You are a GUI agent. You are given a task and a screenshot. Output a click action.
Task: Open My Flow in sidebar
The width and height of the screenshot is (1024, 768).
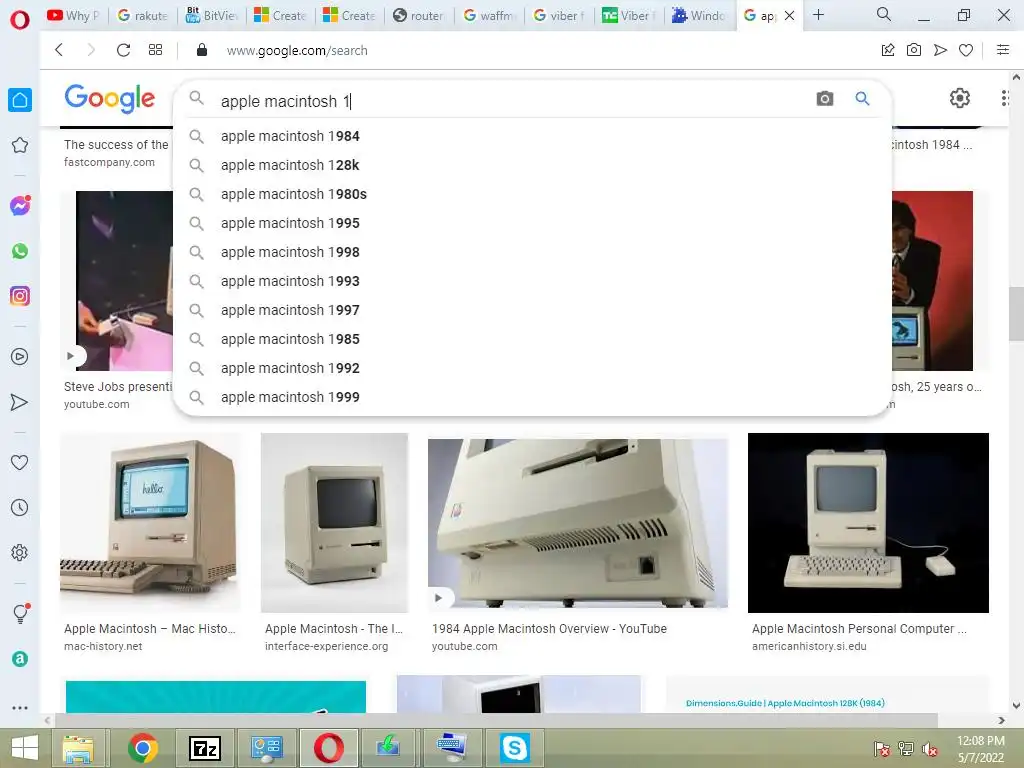click(20, 402)
